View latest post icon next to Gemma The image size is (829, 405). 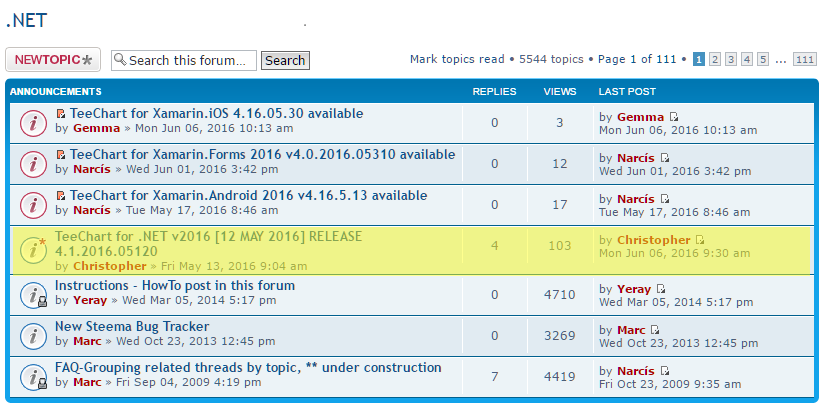674,117
